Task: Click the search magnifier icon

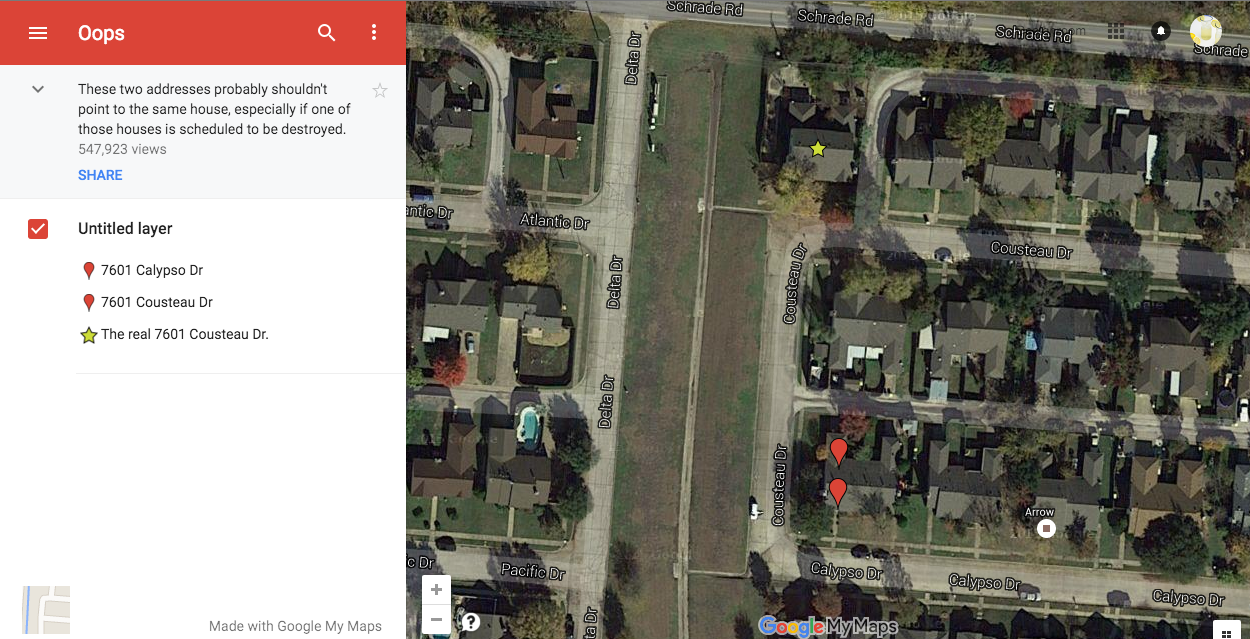Action: [327, 33]
